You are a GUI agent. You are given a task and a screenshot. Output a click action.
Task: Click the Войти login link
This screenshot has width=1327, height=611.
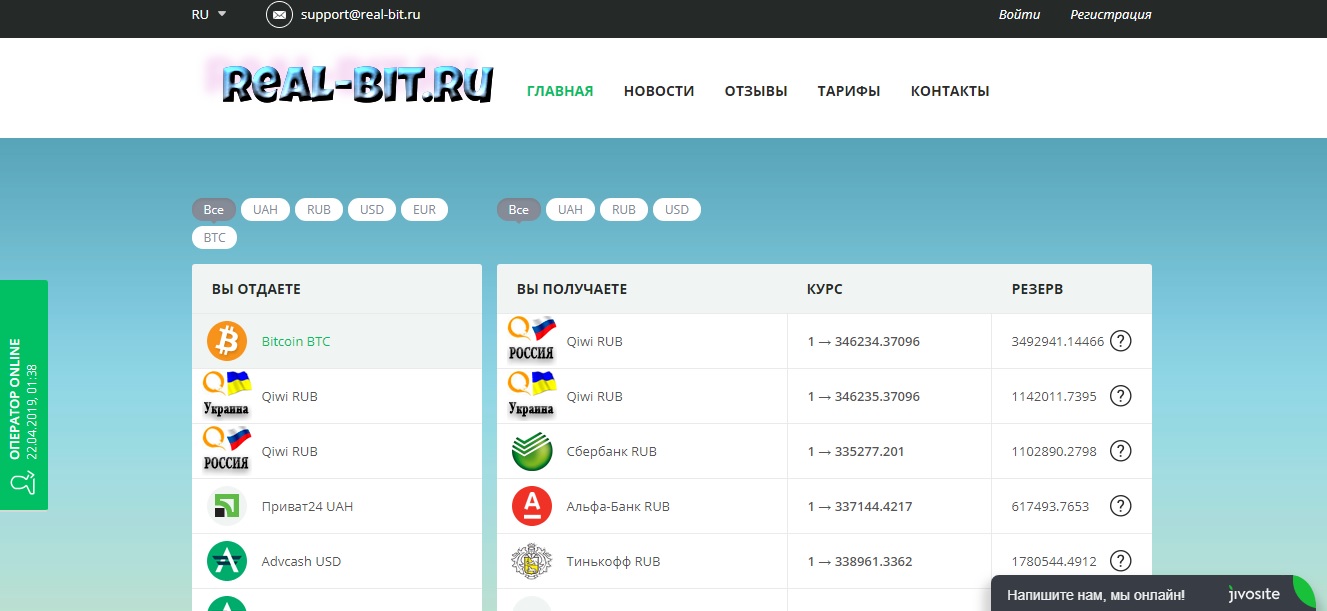[x=1019, y=15]
